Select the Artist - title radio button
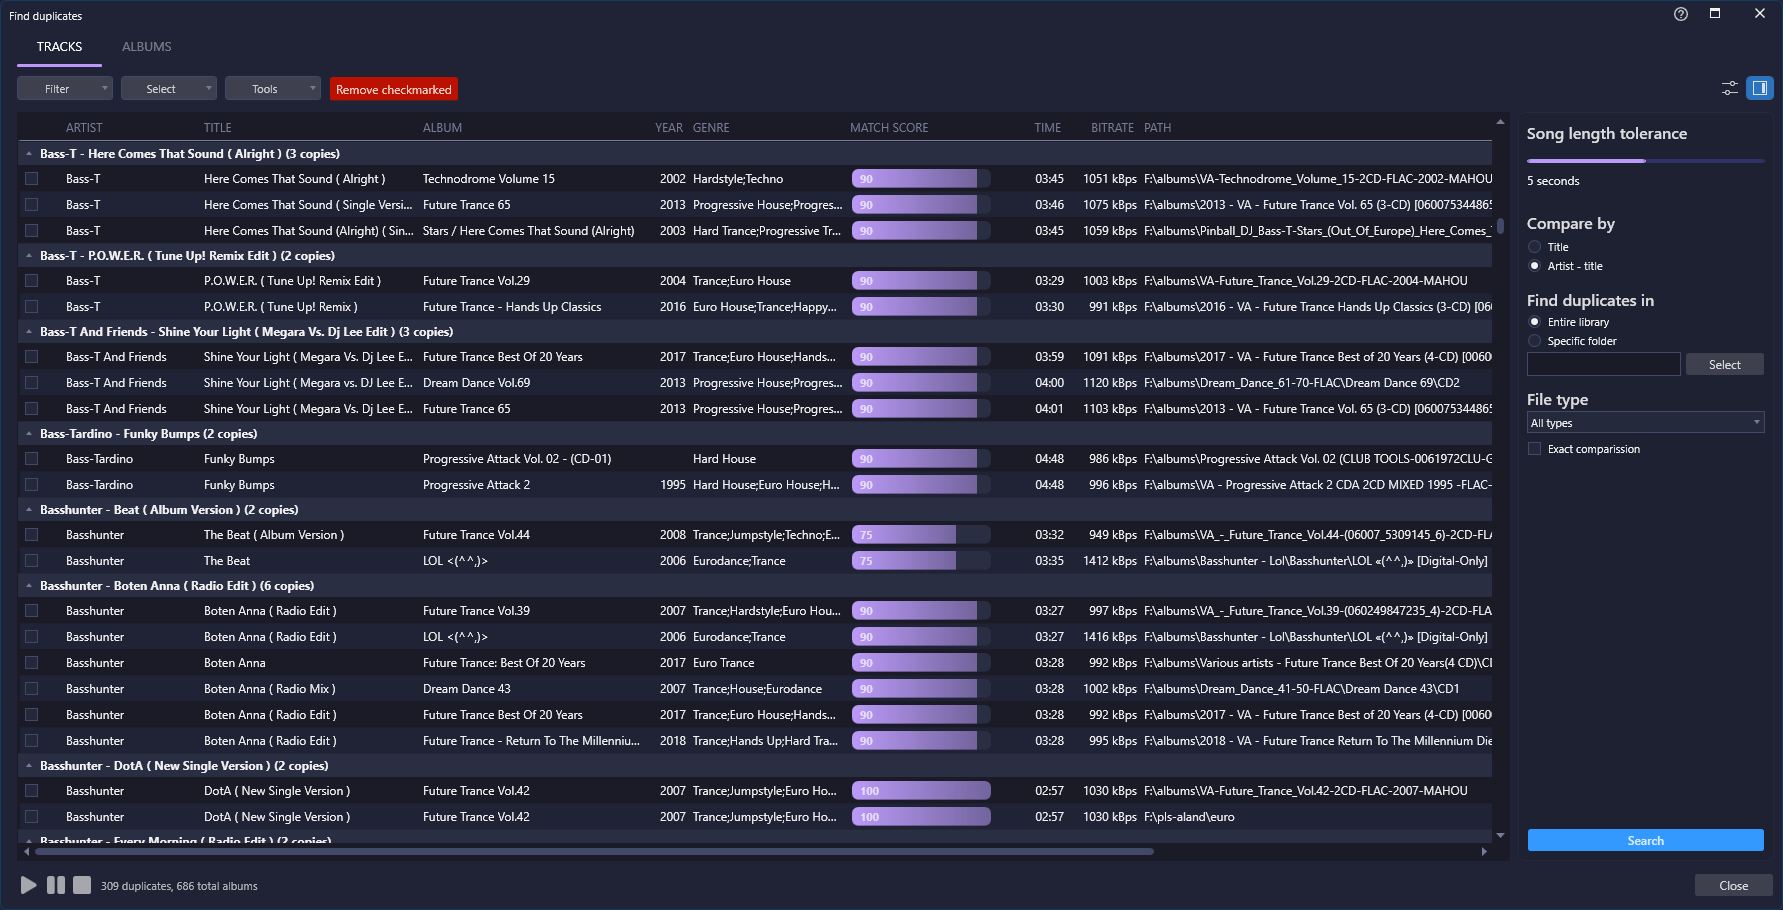Viewport: 1783px width, 910px height. click(x=1535, y=266)
